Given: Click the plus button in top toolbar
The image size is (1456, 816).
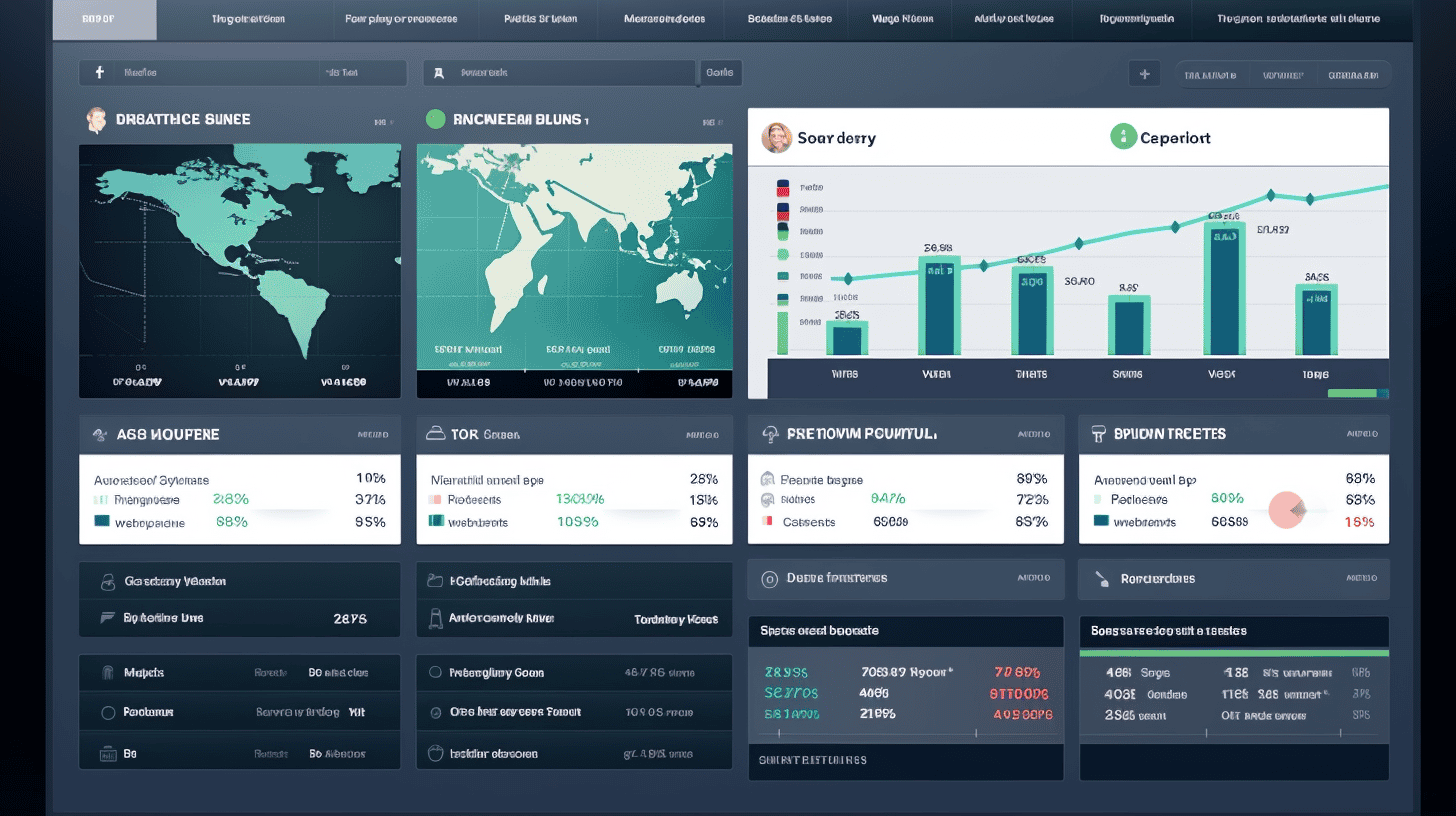Looking at the screenshot, I should (x=1144, y=73).
